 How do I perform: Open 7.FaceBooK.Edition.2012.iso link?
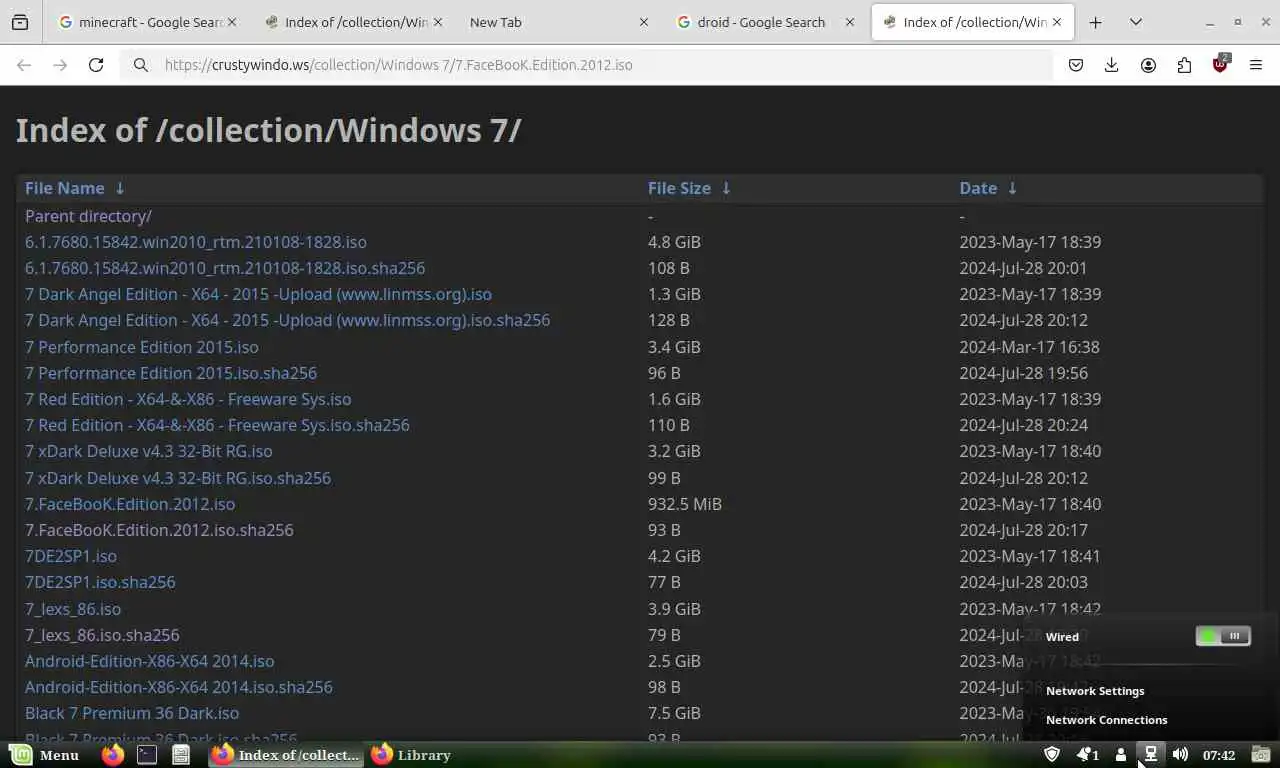coord(130,504)
